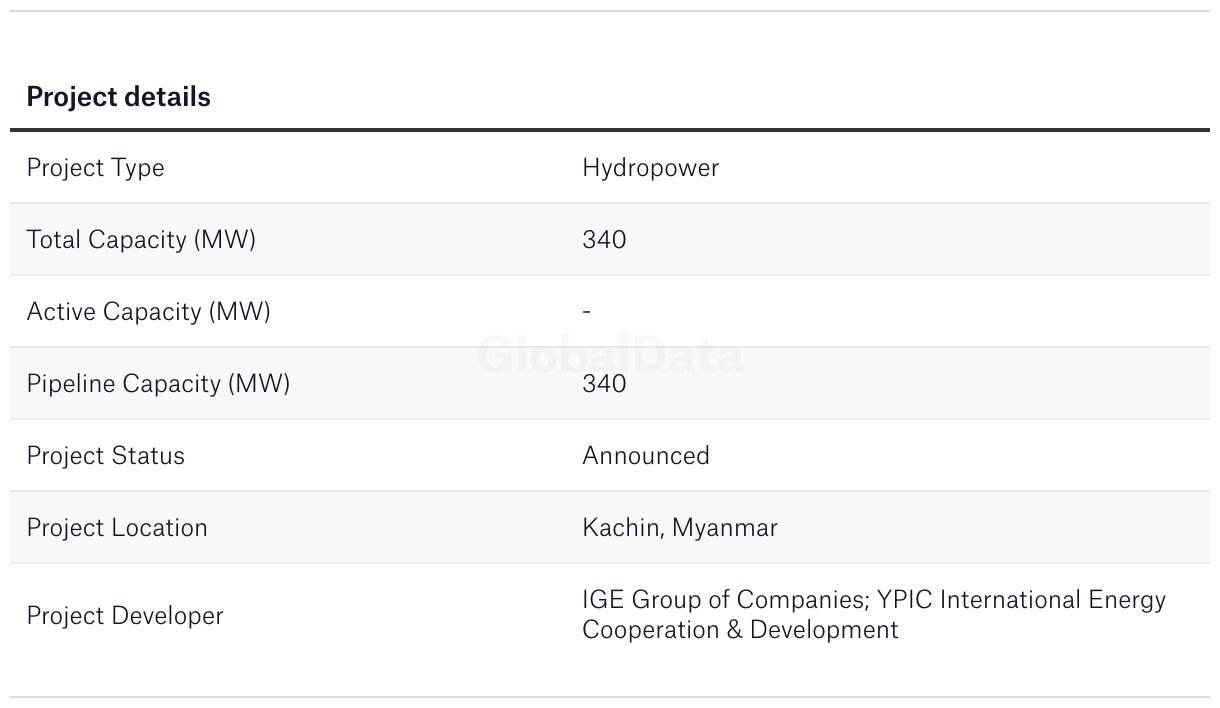Select the Total Capacity (MW) label
The width and height of the screenshot is (1220, 708).
coord(141,240)
